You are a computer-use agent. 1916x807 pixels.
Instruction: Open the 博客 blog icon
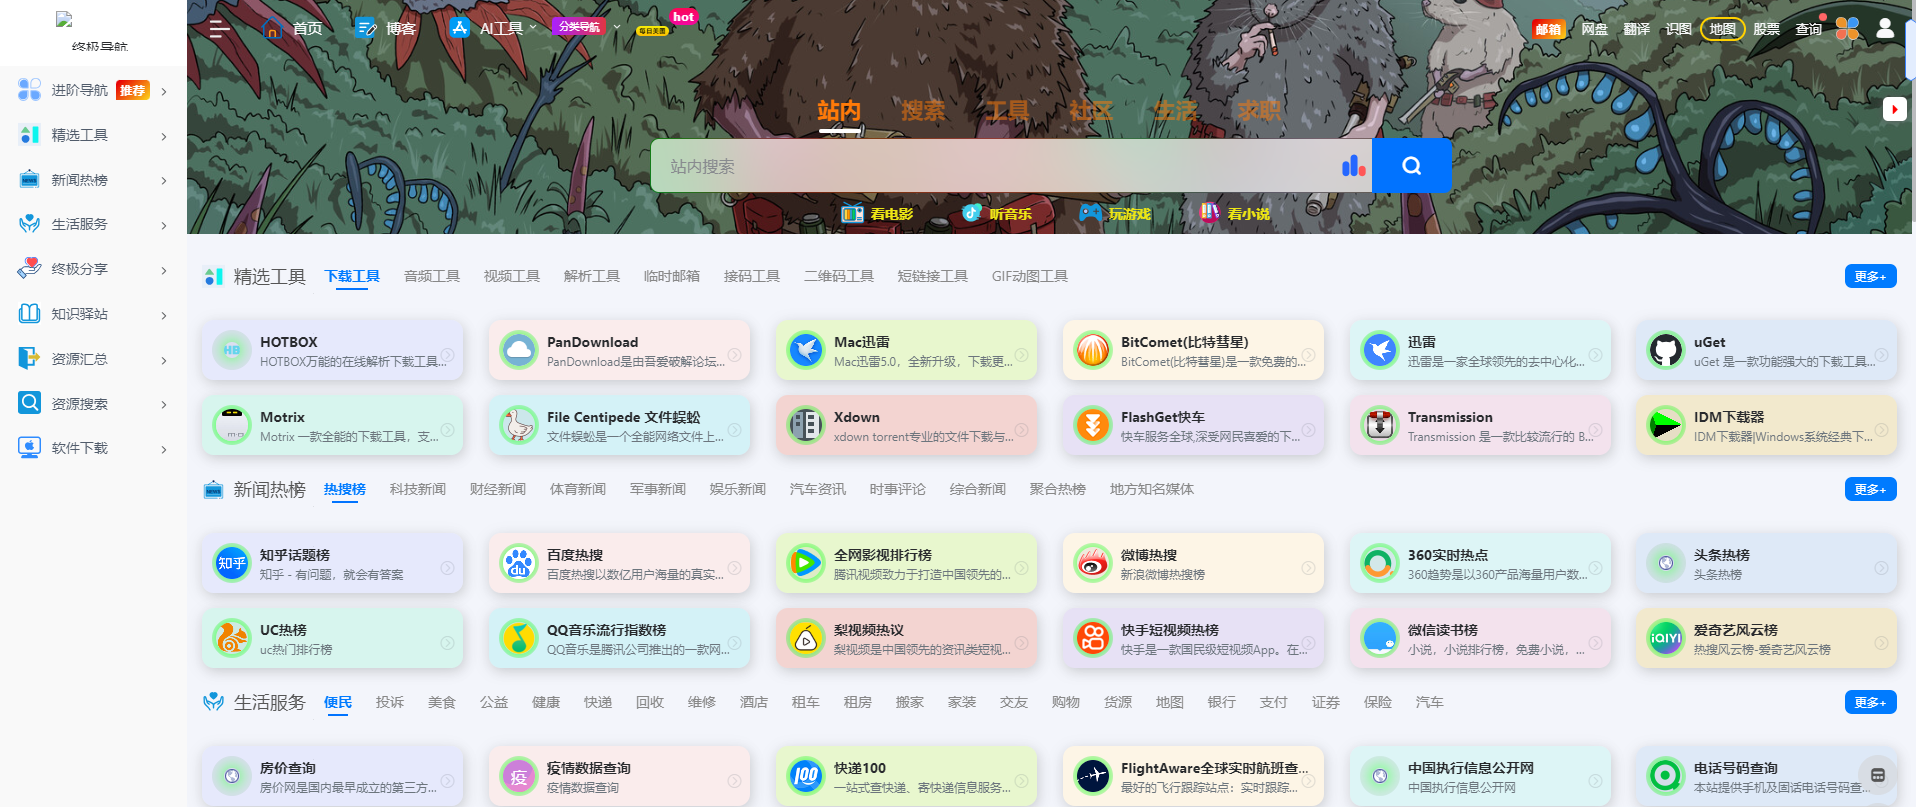[366, 28]
